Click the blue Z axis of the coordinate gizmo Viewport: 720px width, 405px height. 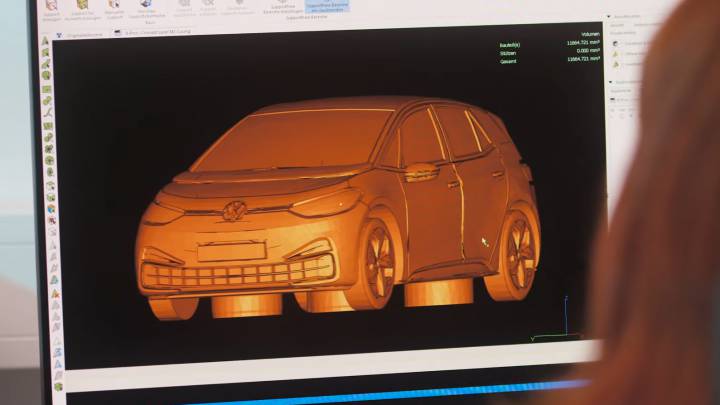coord(566,316)
